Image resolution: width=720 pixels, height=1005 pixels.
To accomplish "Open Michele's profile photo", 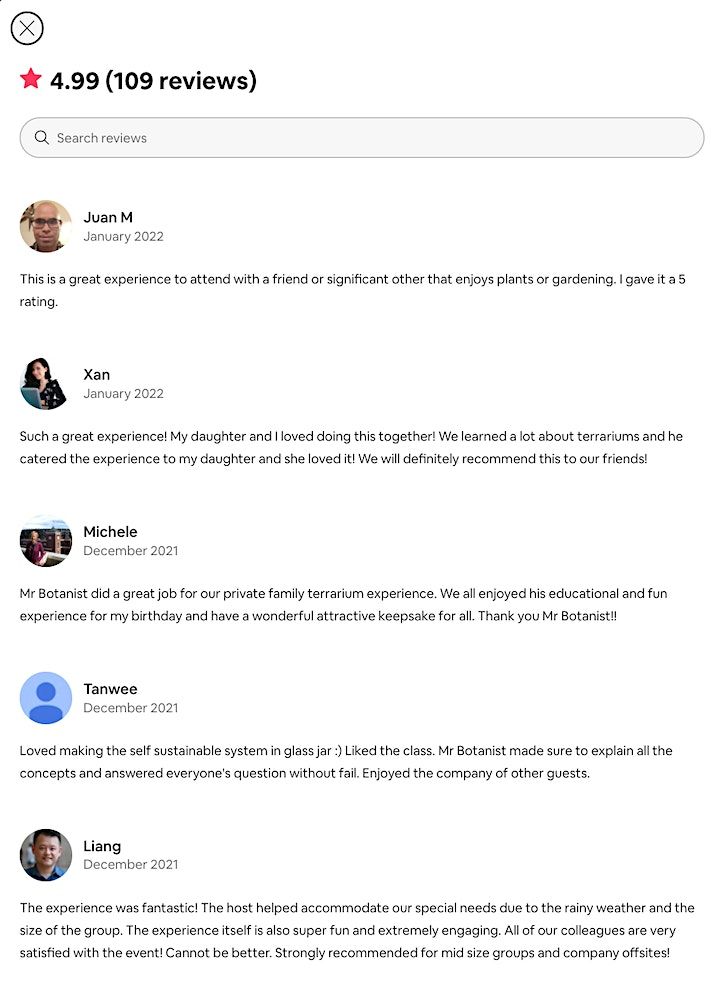I will 45,540.
